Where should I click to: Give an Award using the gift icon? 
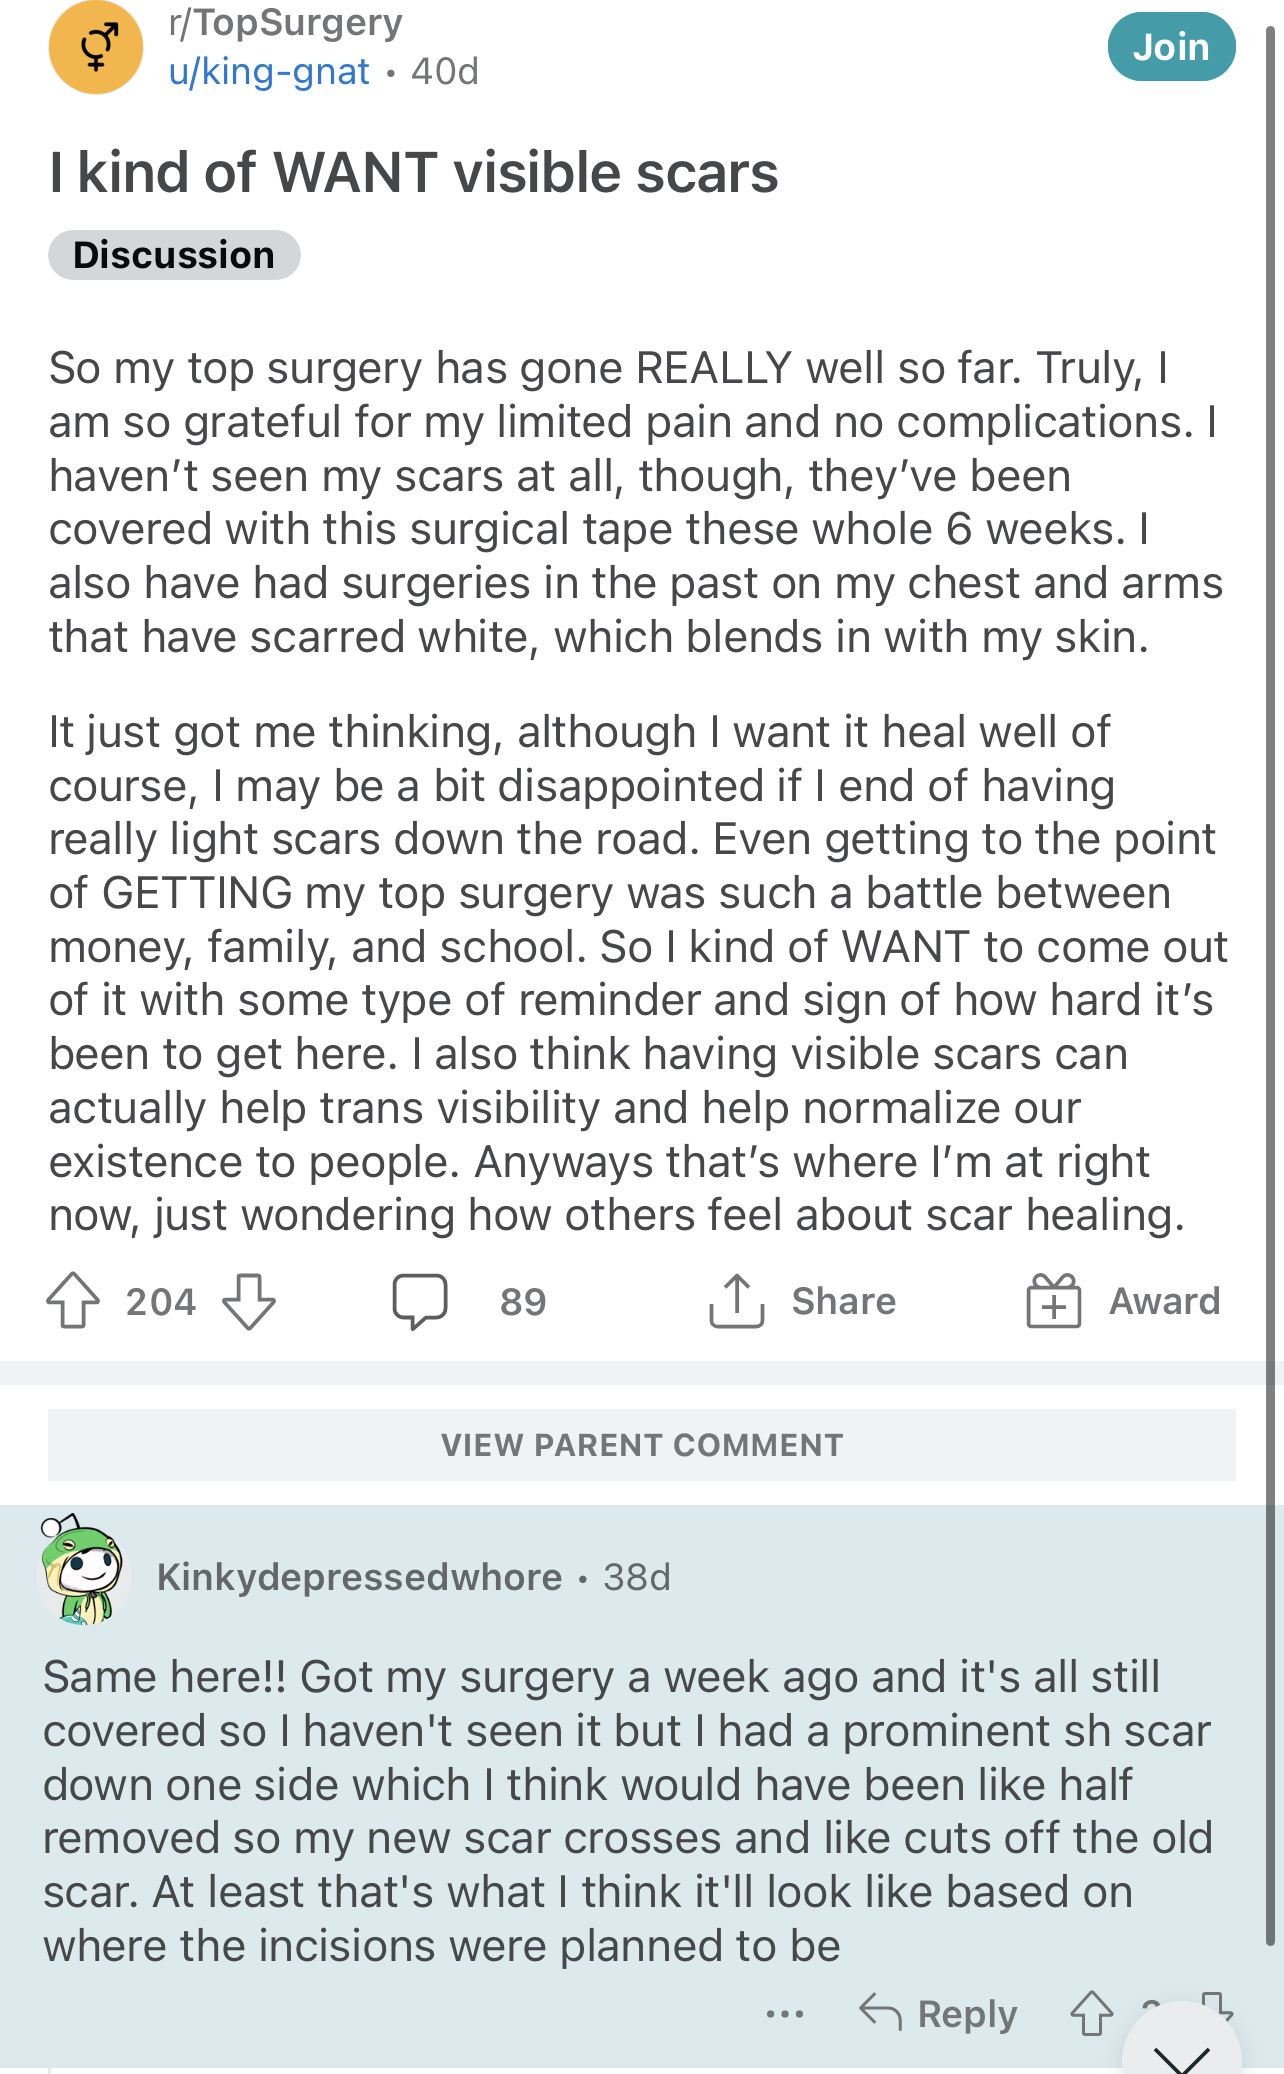[x=1054, y=1300]
